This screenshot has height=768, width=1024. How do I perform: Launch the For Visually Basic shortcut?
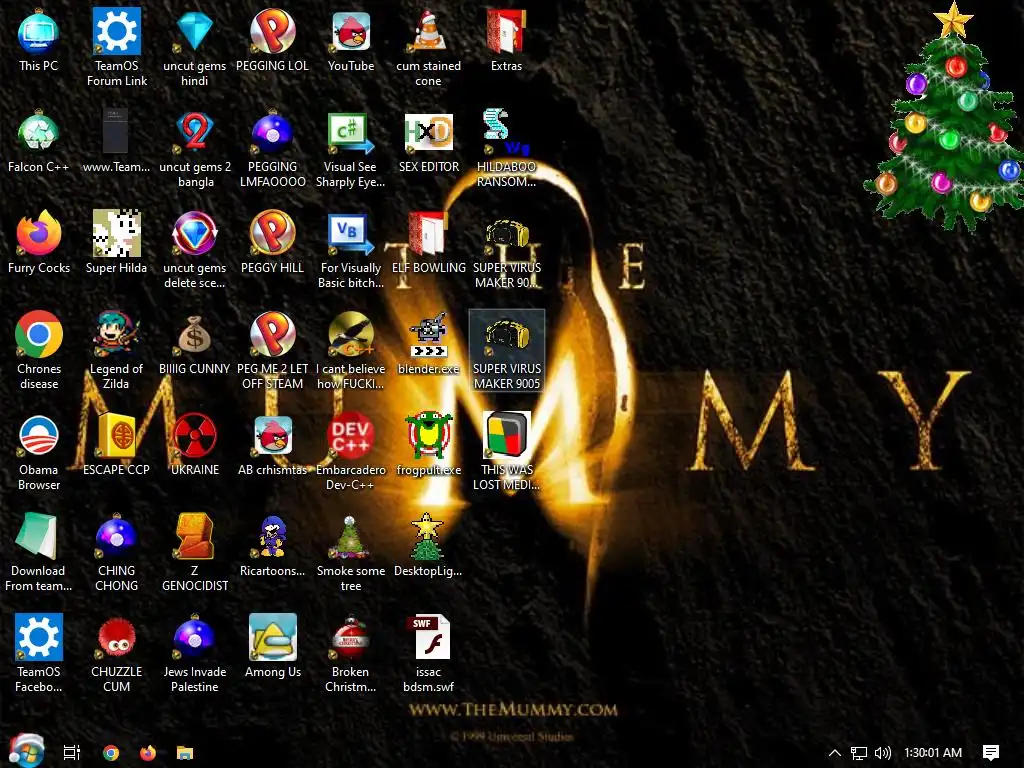351,249
